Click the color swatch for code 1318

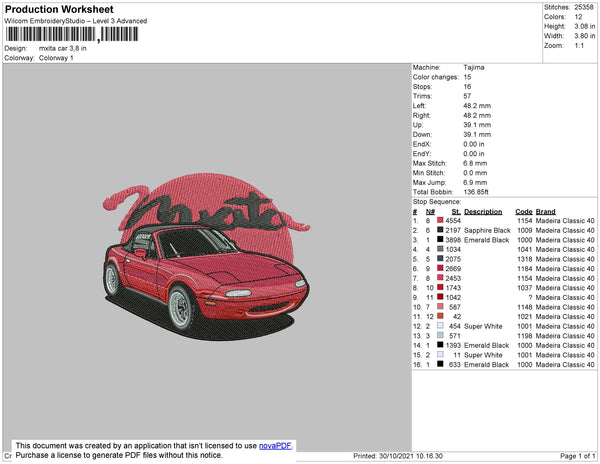(441, 259)
